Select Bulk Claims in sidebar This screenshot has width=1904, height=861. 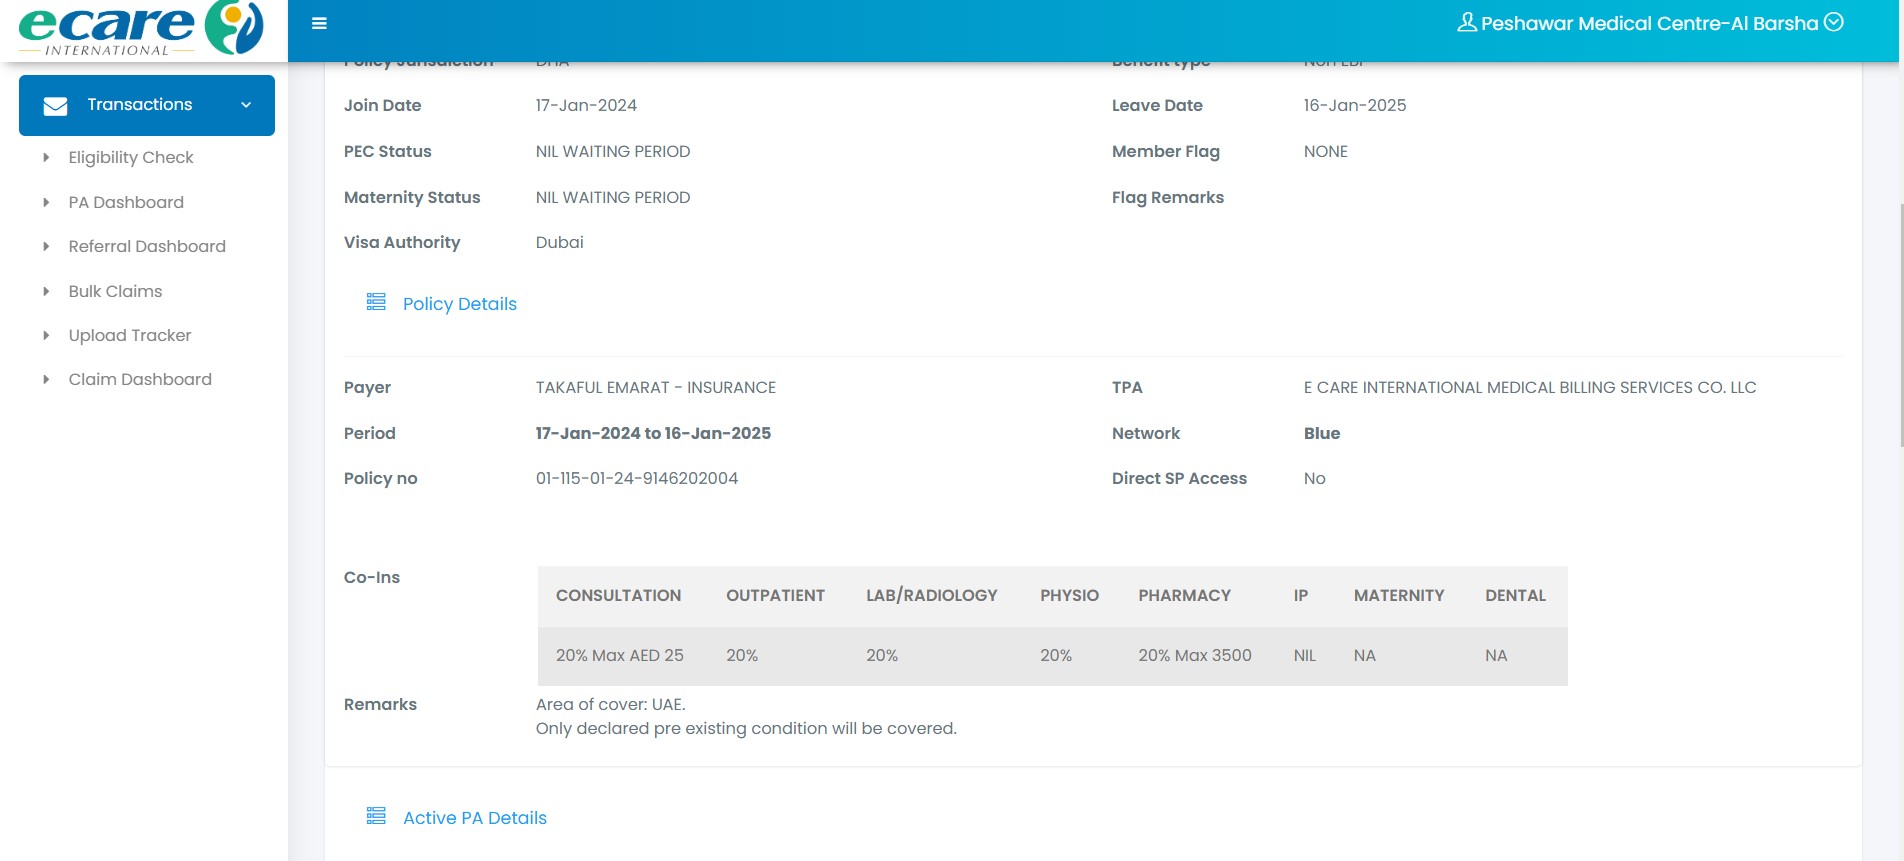tap(115, 291)
